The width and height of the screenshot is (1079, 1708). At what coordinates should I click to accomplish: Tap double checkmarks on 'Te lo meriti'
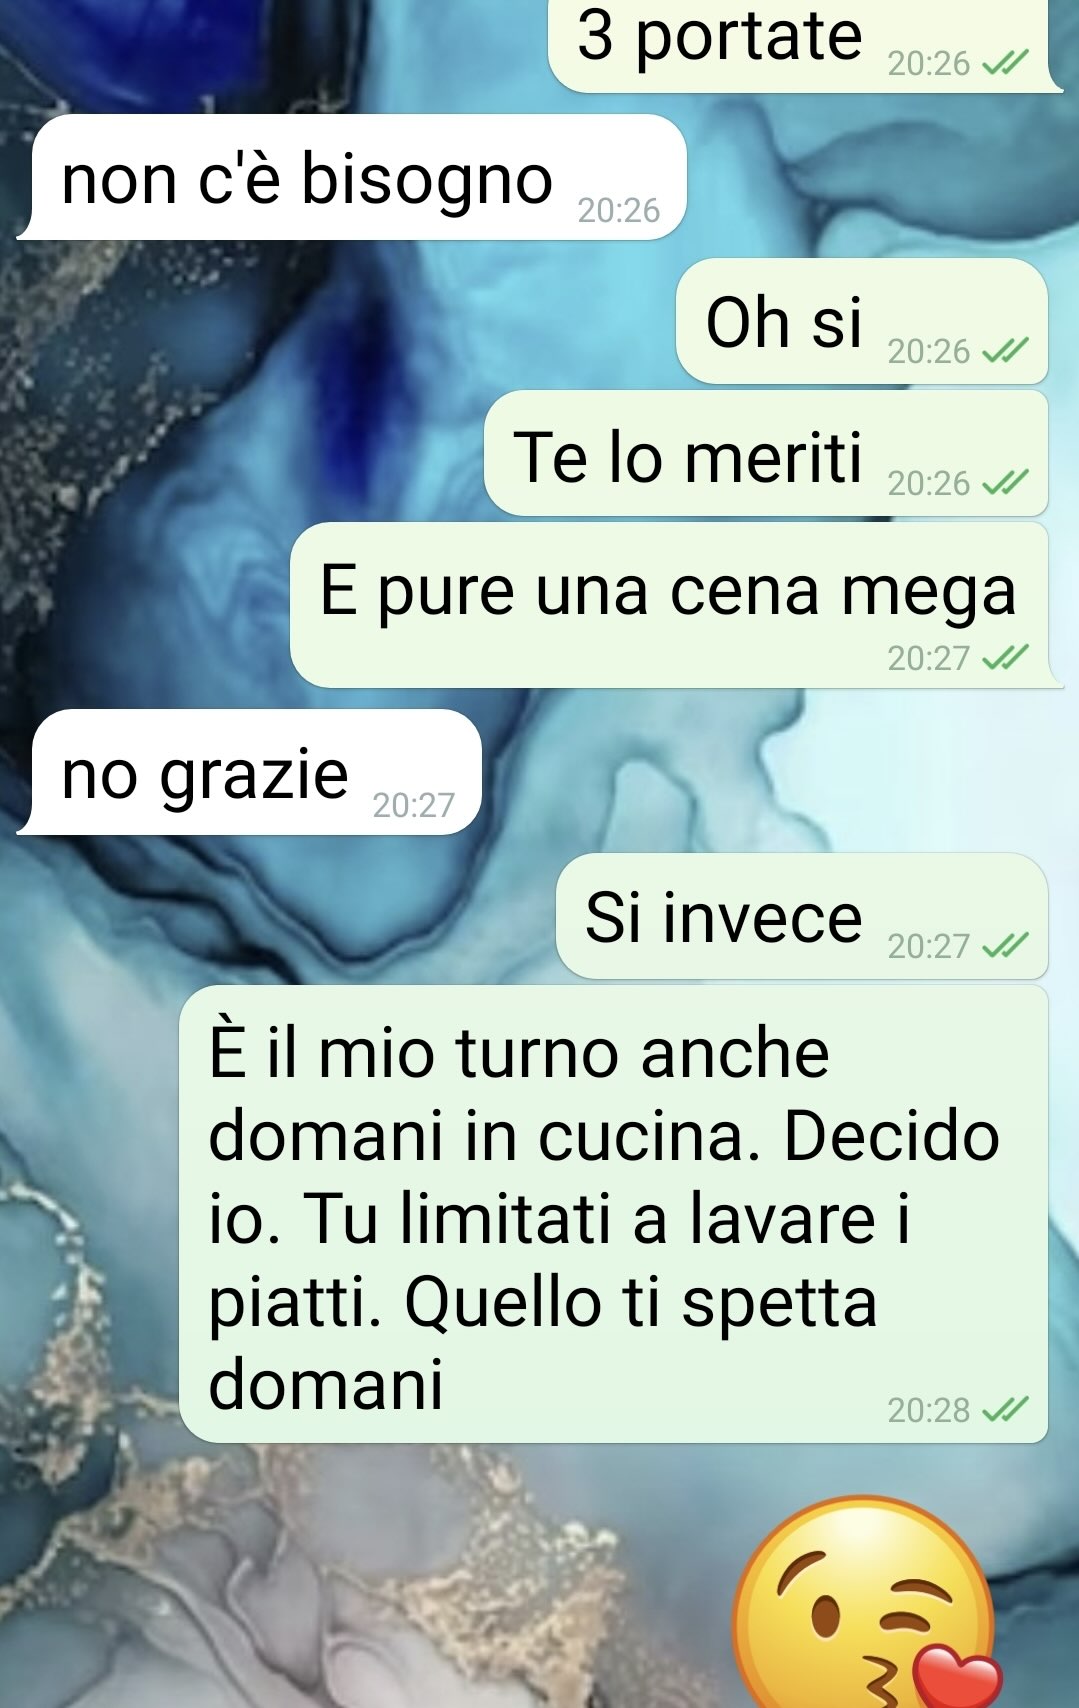1005,483
